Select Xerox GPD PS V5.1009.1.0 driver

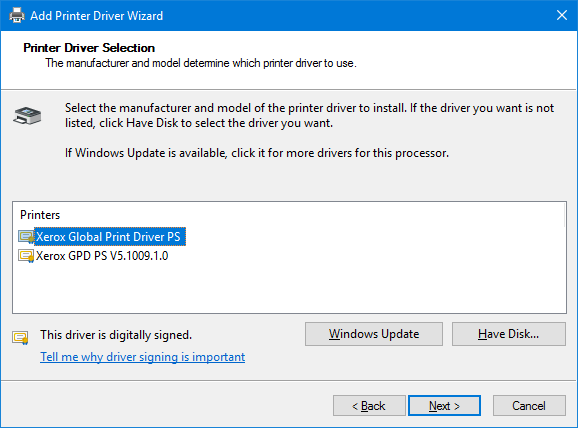[x=102, y=256]
